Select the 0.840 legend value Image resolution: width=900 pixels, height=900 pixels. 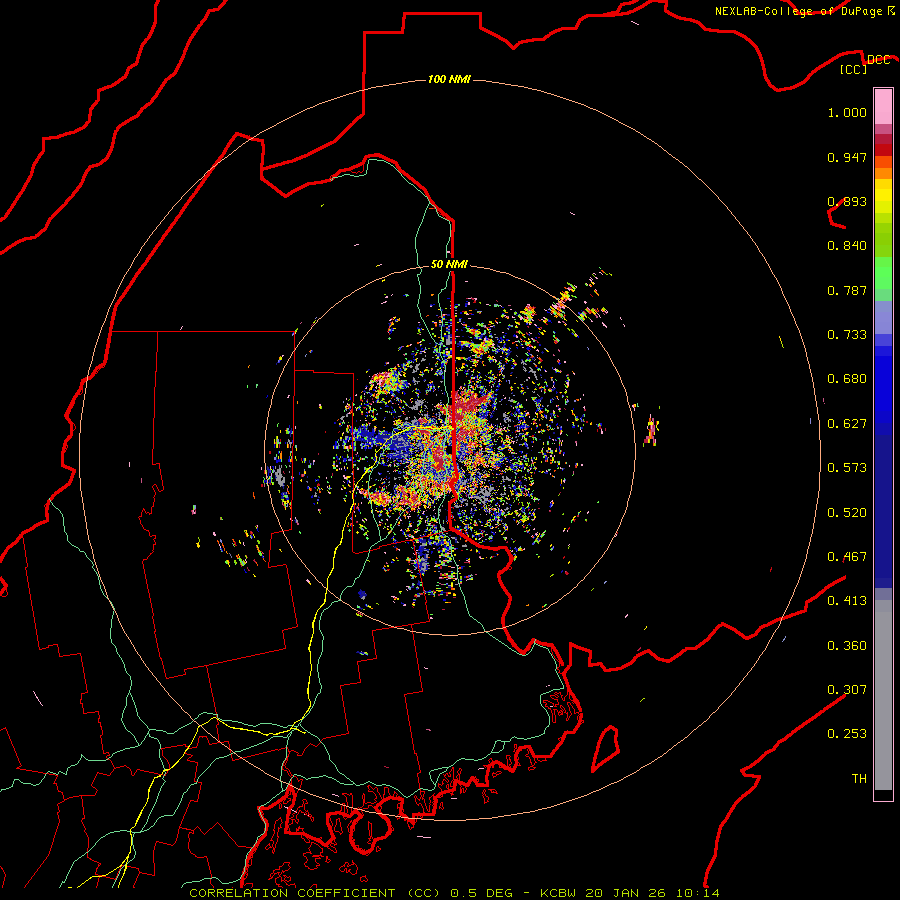847,246
